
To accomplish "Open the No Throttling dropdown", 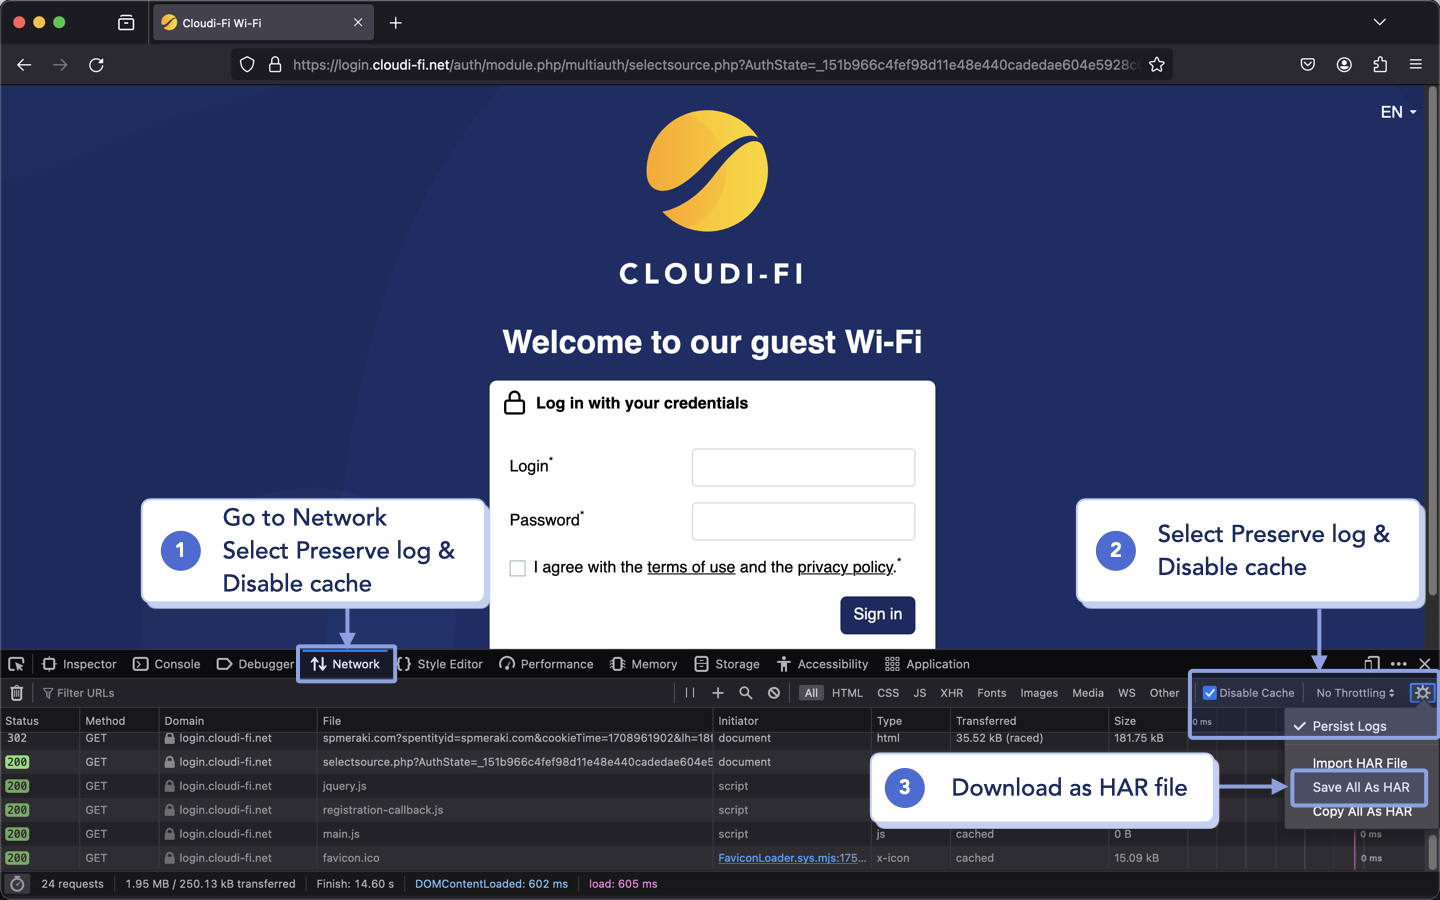I will pos(1355,692).
